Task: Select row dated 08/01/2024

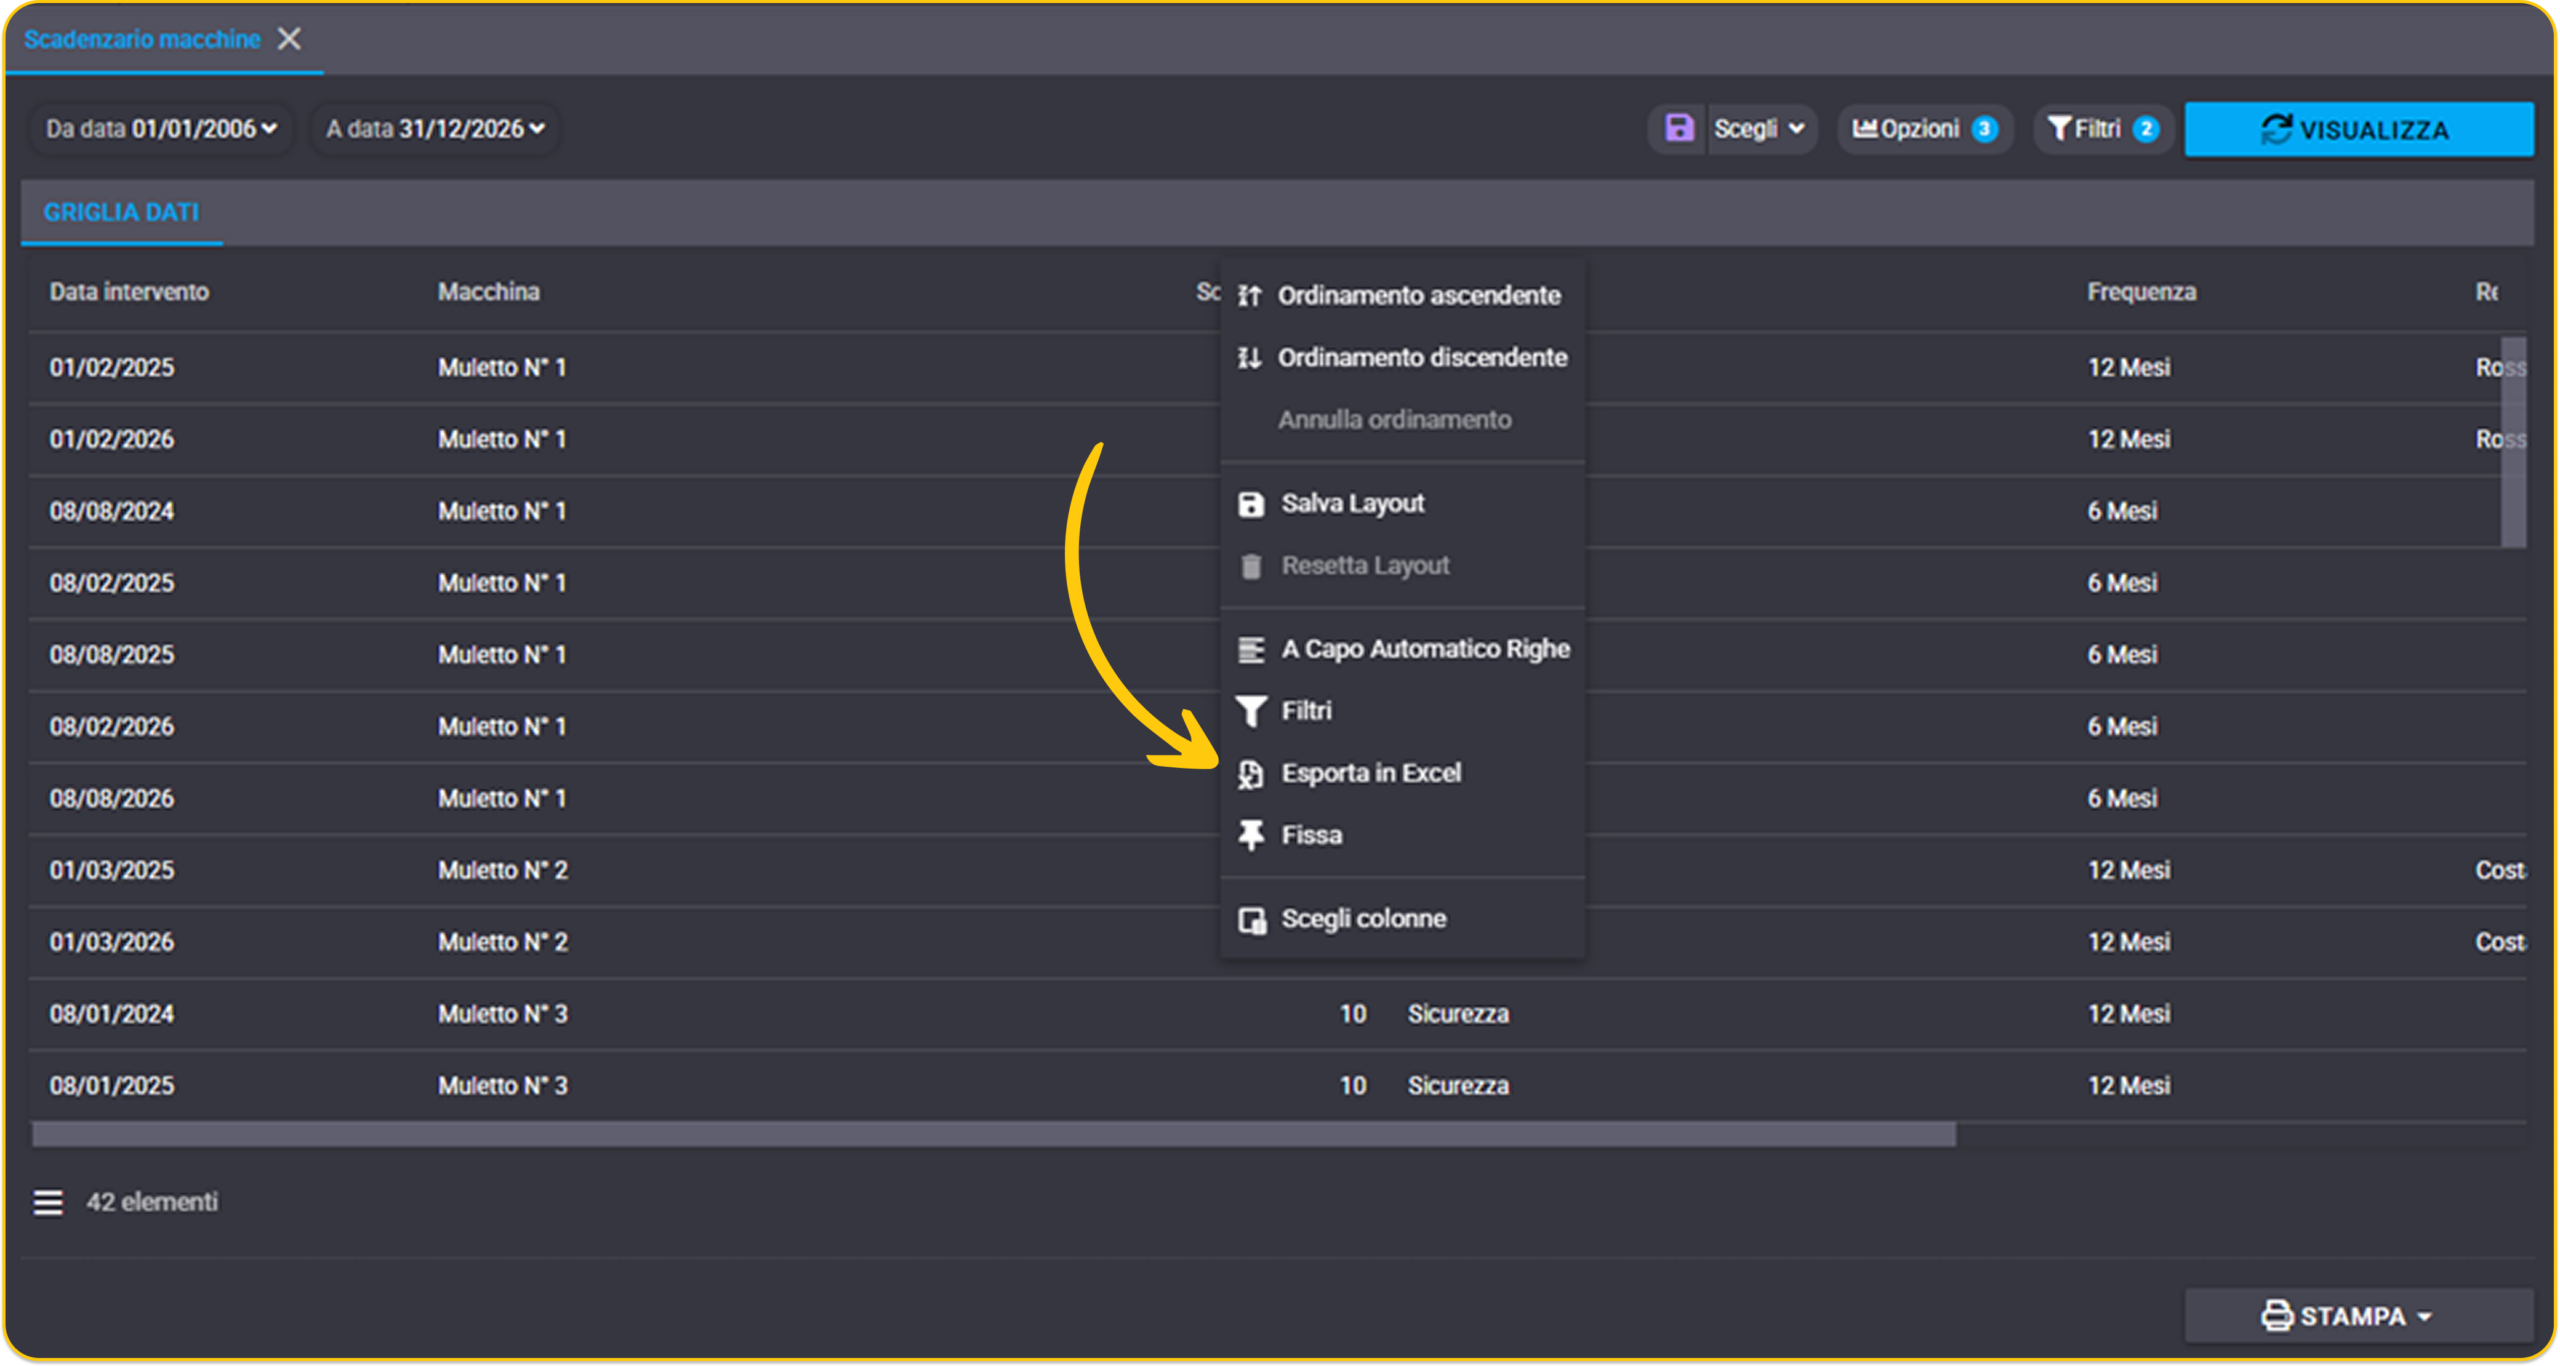Action: pos(1277,1015)
